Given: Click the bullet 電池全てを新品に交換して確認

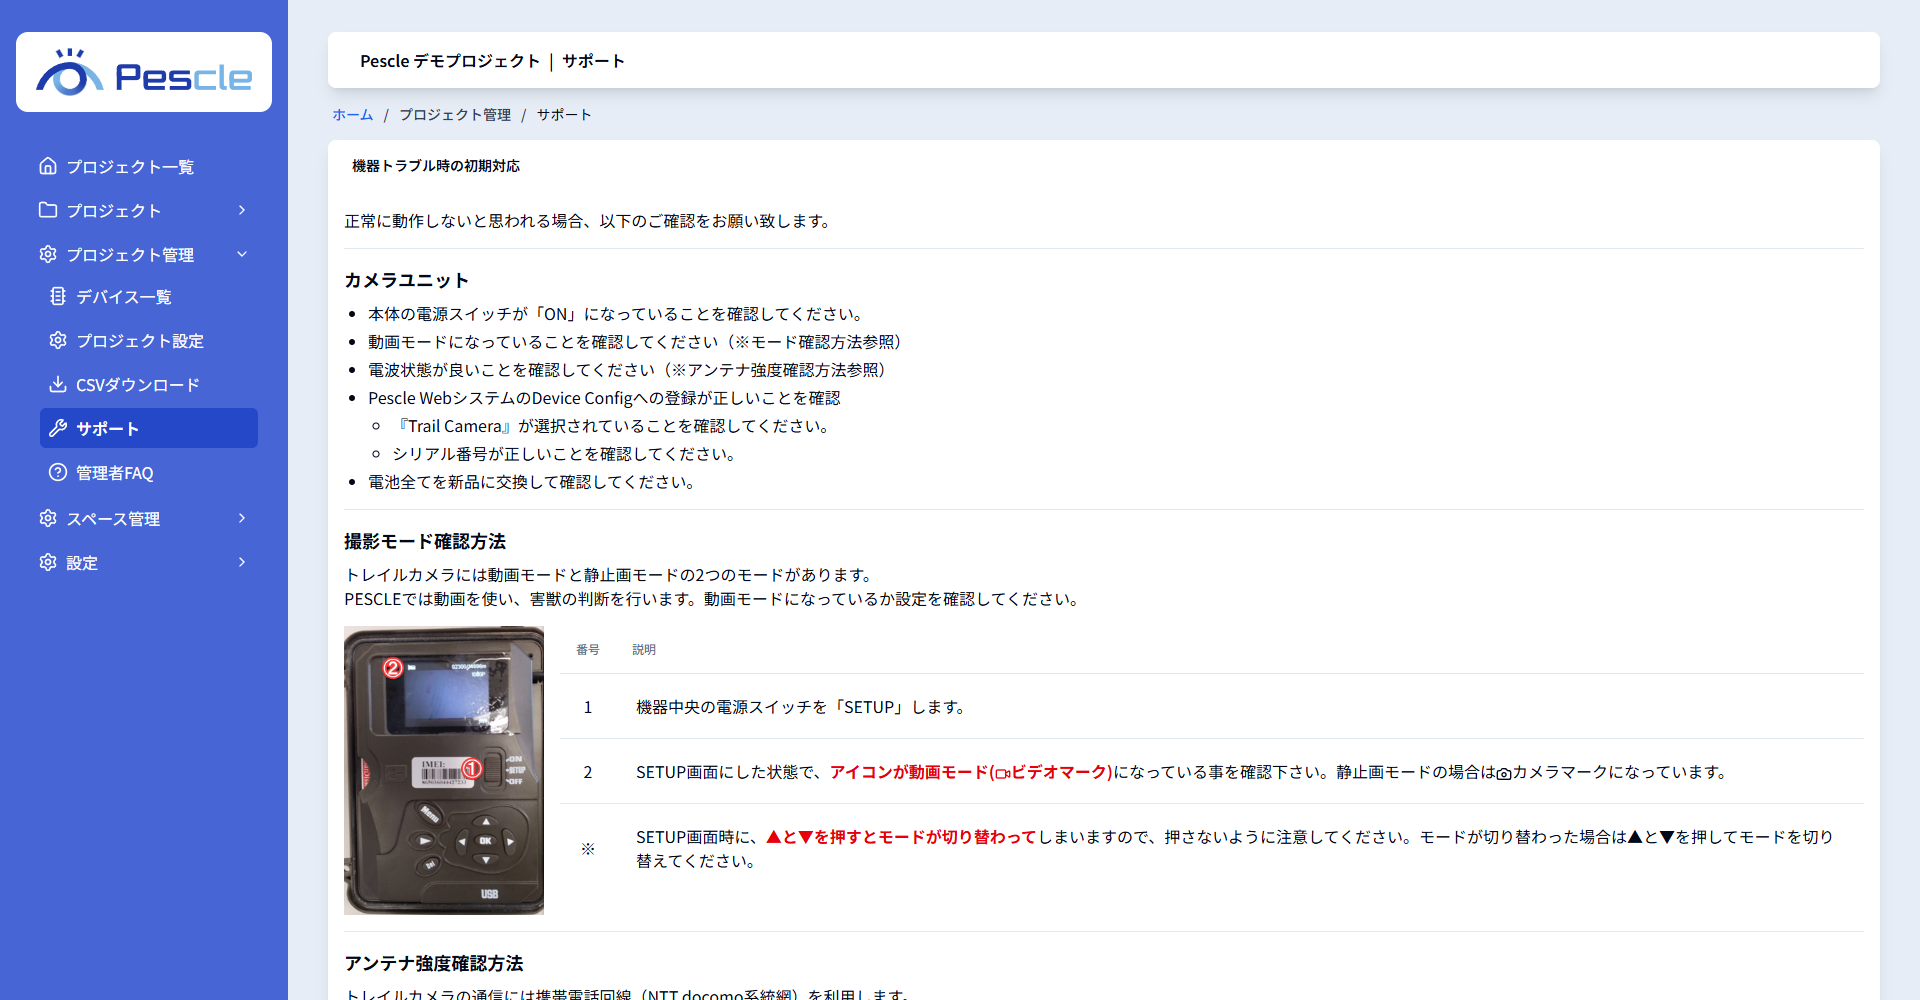Looking at the screenshot, I should [533, 482].
